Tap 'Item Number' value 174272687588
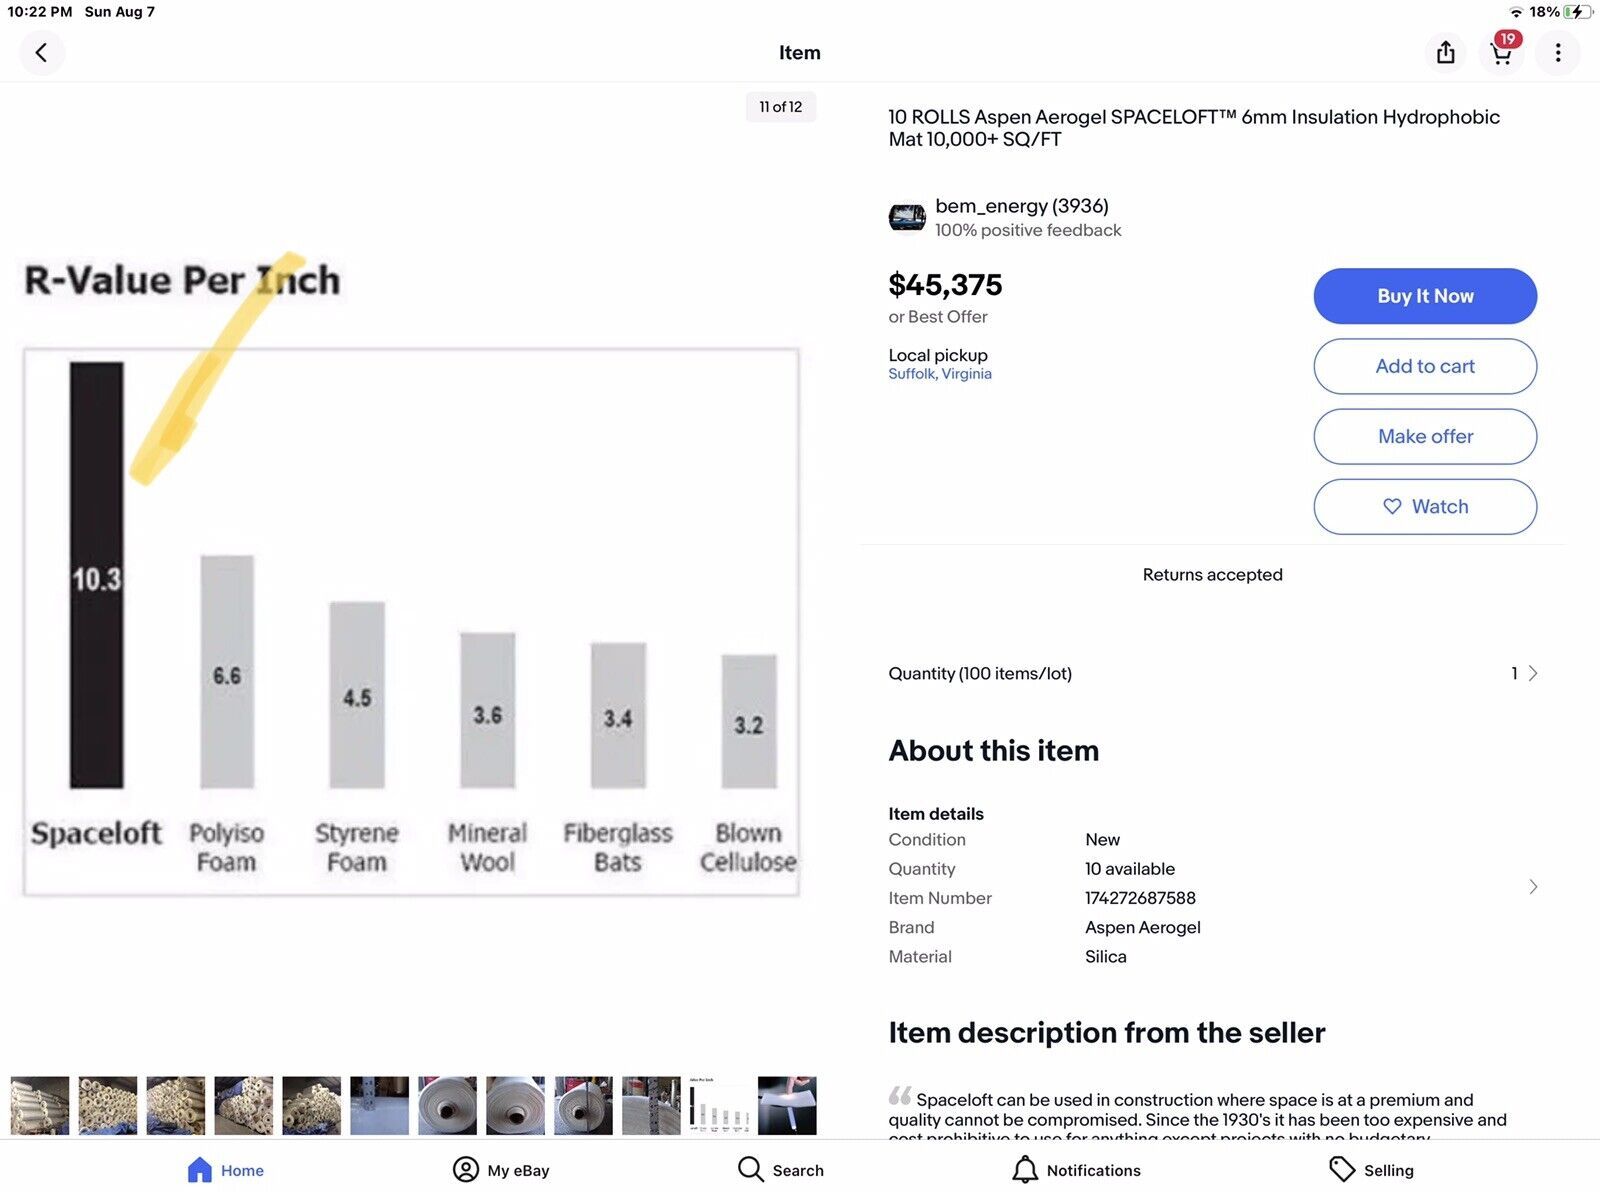Screen dimensions: 1600x1198 click(1140, 898)
